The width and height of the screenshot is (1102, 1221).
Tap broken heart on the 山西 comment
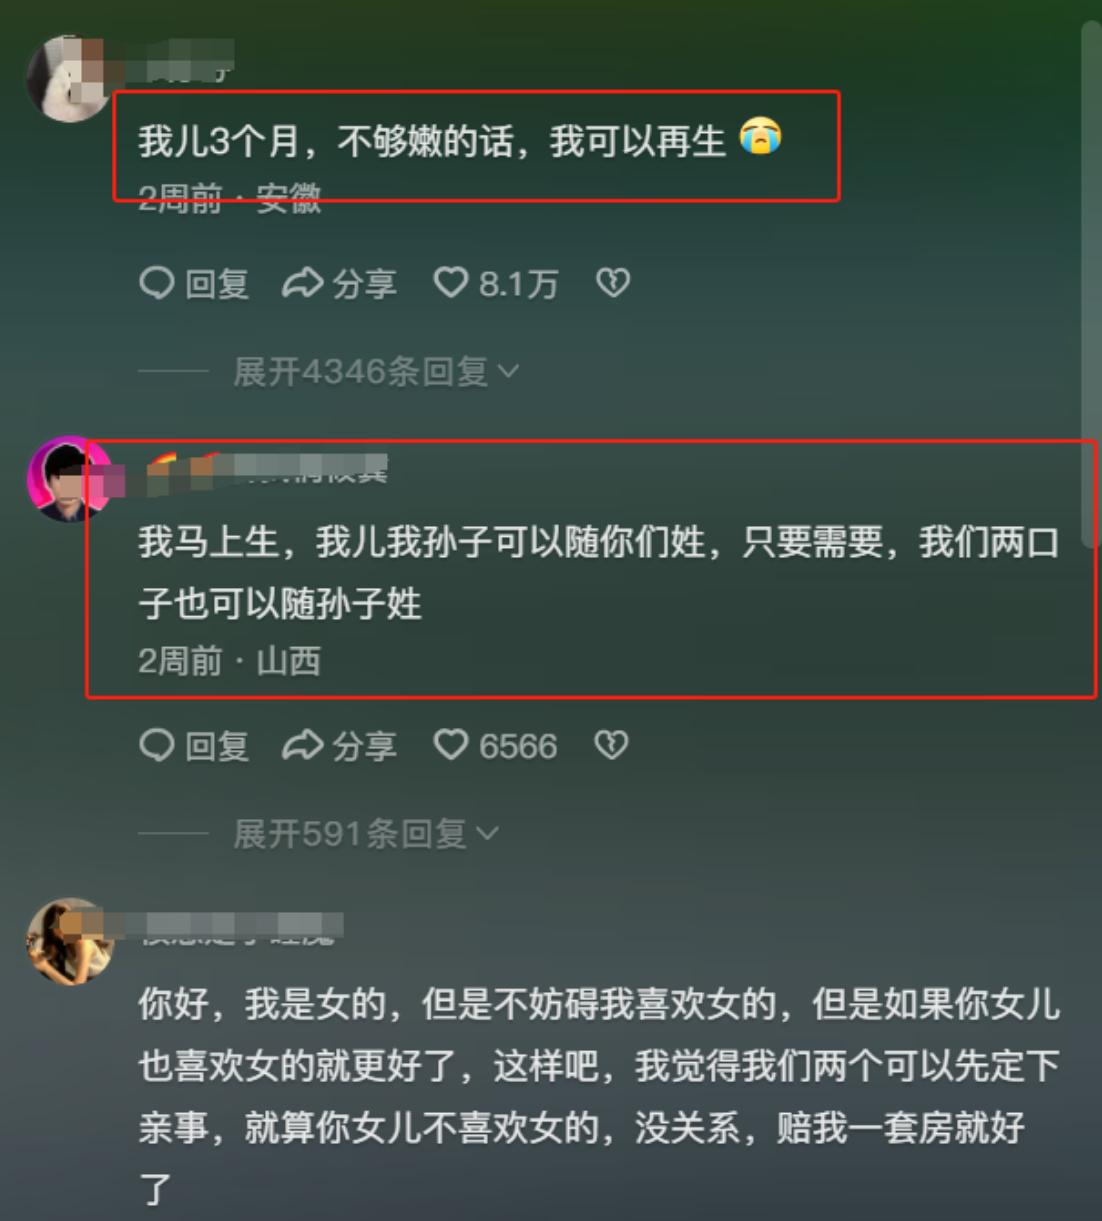[612, 746]
